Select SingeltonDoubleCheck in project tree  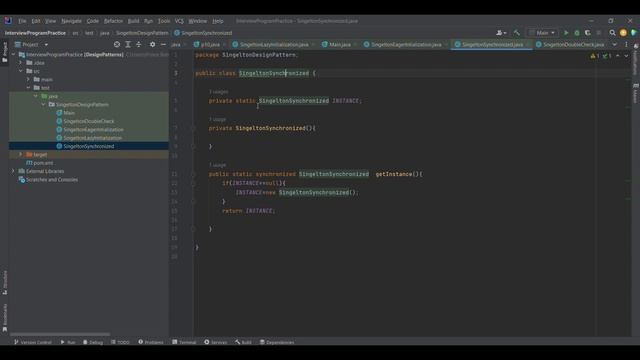click(89, 121)
